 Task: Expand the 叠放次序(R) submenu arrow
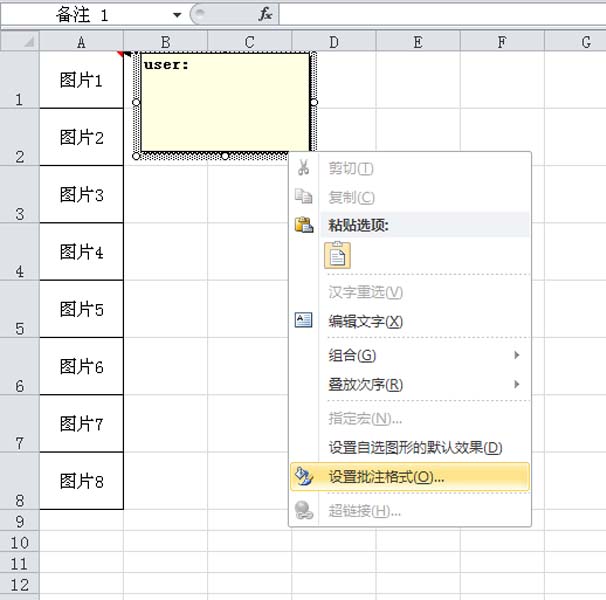pyautogui.click(x=517, y=385)
